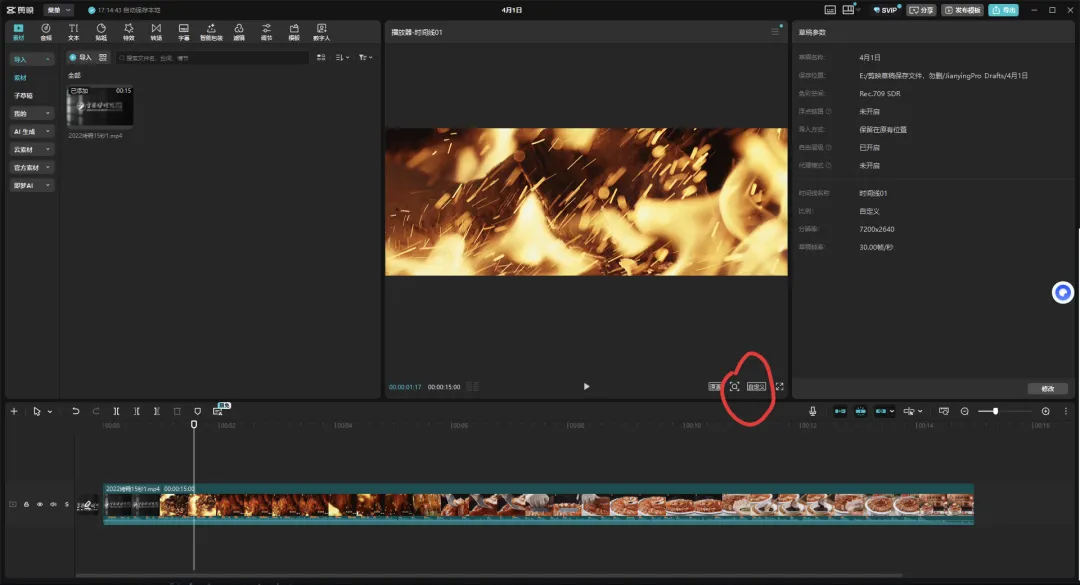
Task: Undo the last edit action
Action: (76, 411)
